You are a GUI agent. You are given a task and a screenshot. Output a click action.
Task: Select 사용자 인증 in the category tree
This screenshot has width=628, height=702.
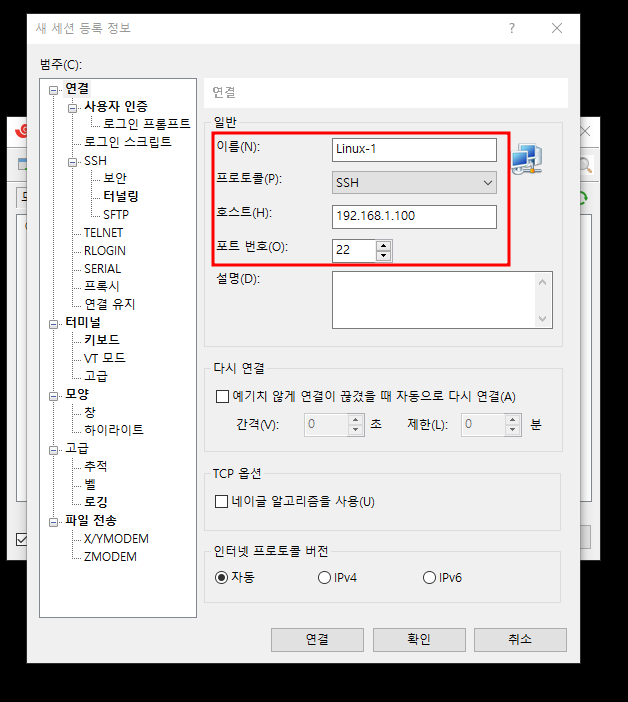coord(115,107)
